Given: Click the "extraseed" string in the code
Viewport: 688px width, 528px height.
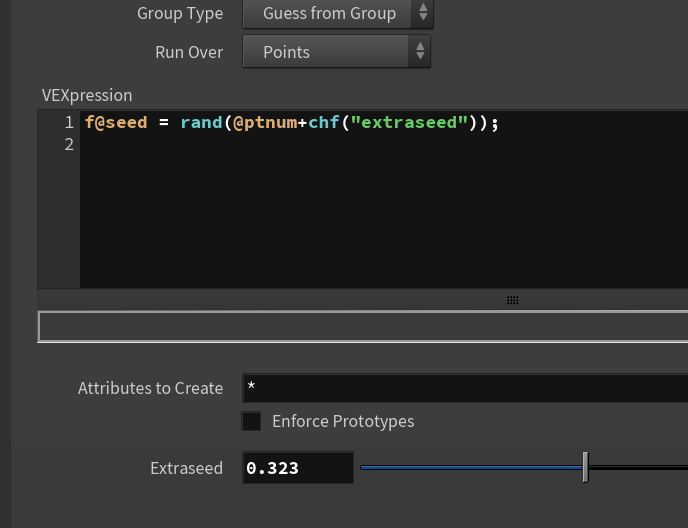Looking at the screenshot, I should tap(409, 122).
